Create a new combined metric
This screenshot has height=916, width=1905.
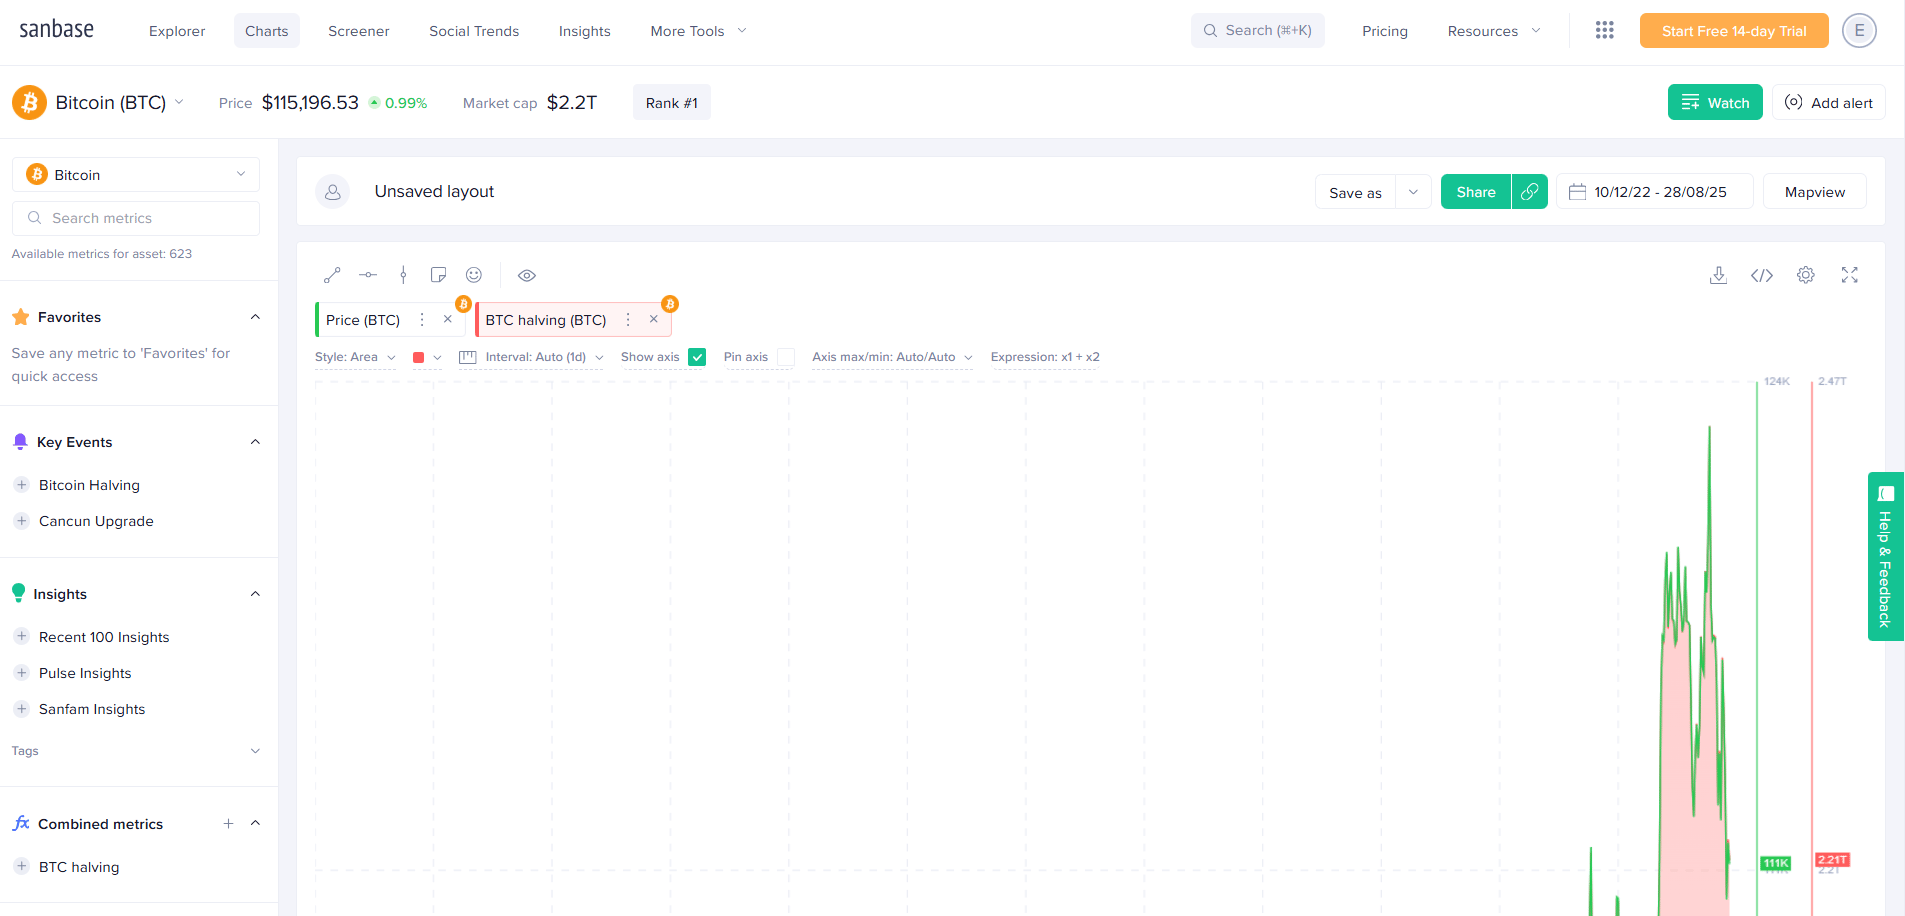point(228,824)
